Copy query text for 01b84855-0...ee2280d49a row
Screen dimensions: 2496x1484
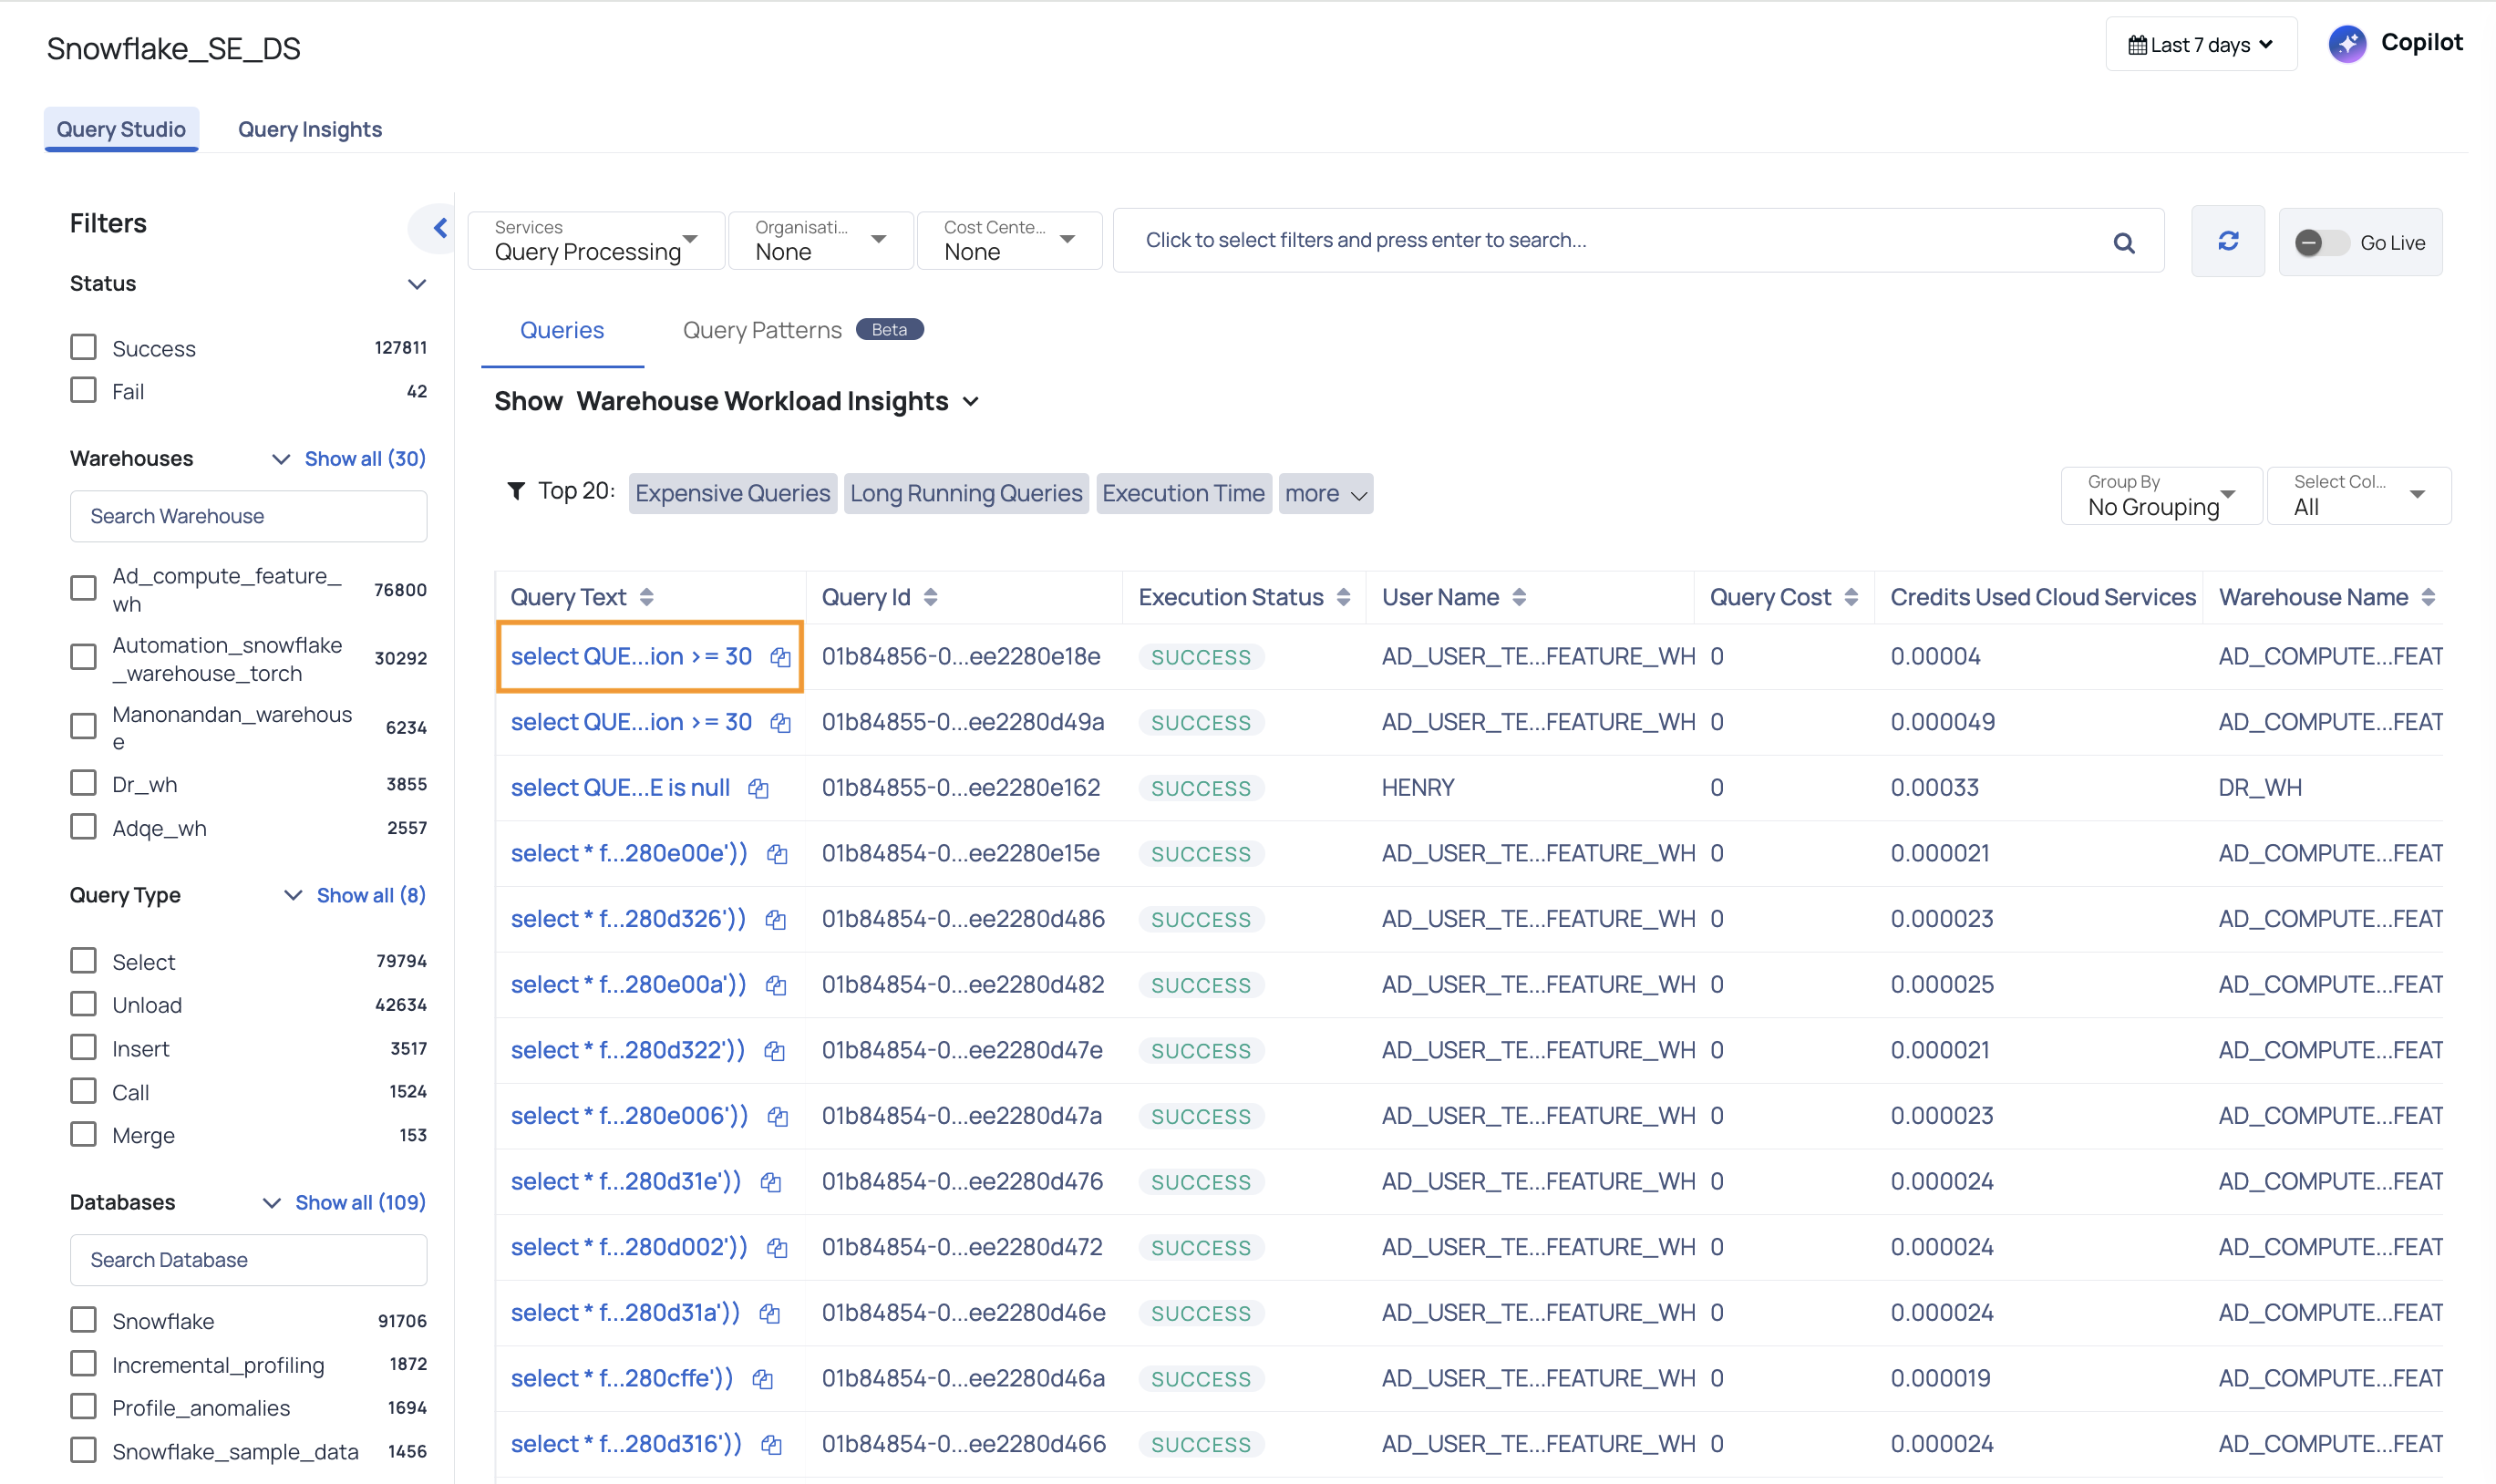click(x=780, y=723)
